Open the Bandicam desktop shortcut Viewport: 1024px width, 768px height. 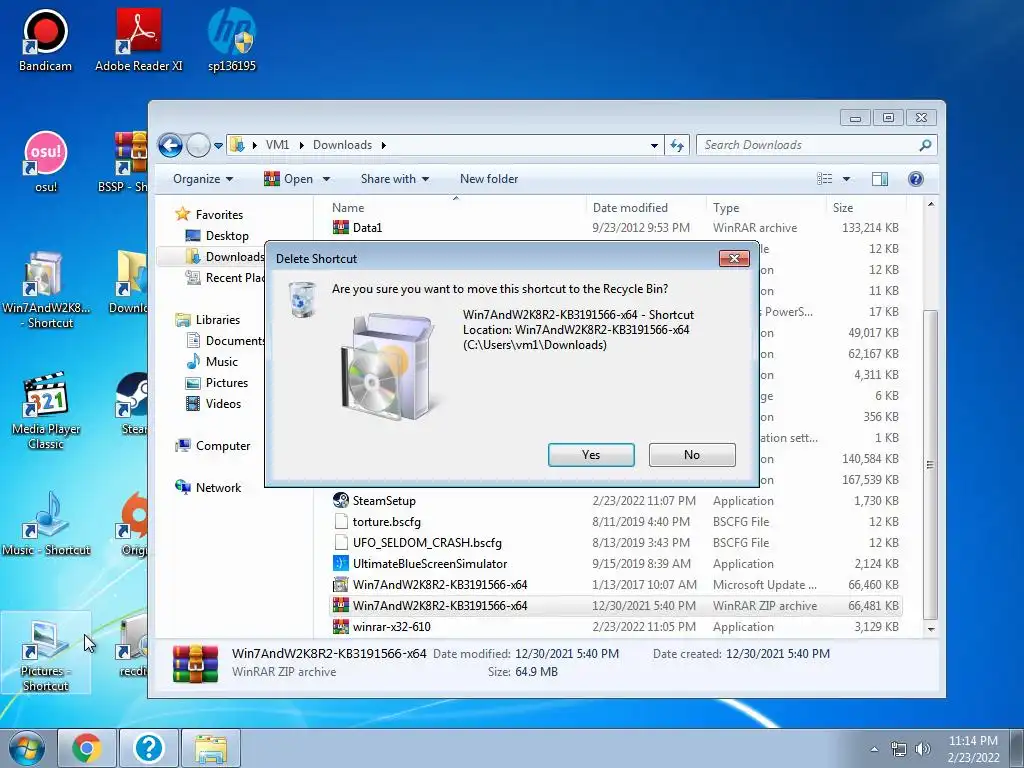pyautogui.click(x=45, y=40)
